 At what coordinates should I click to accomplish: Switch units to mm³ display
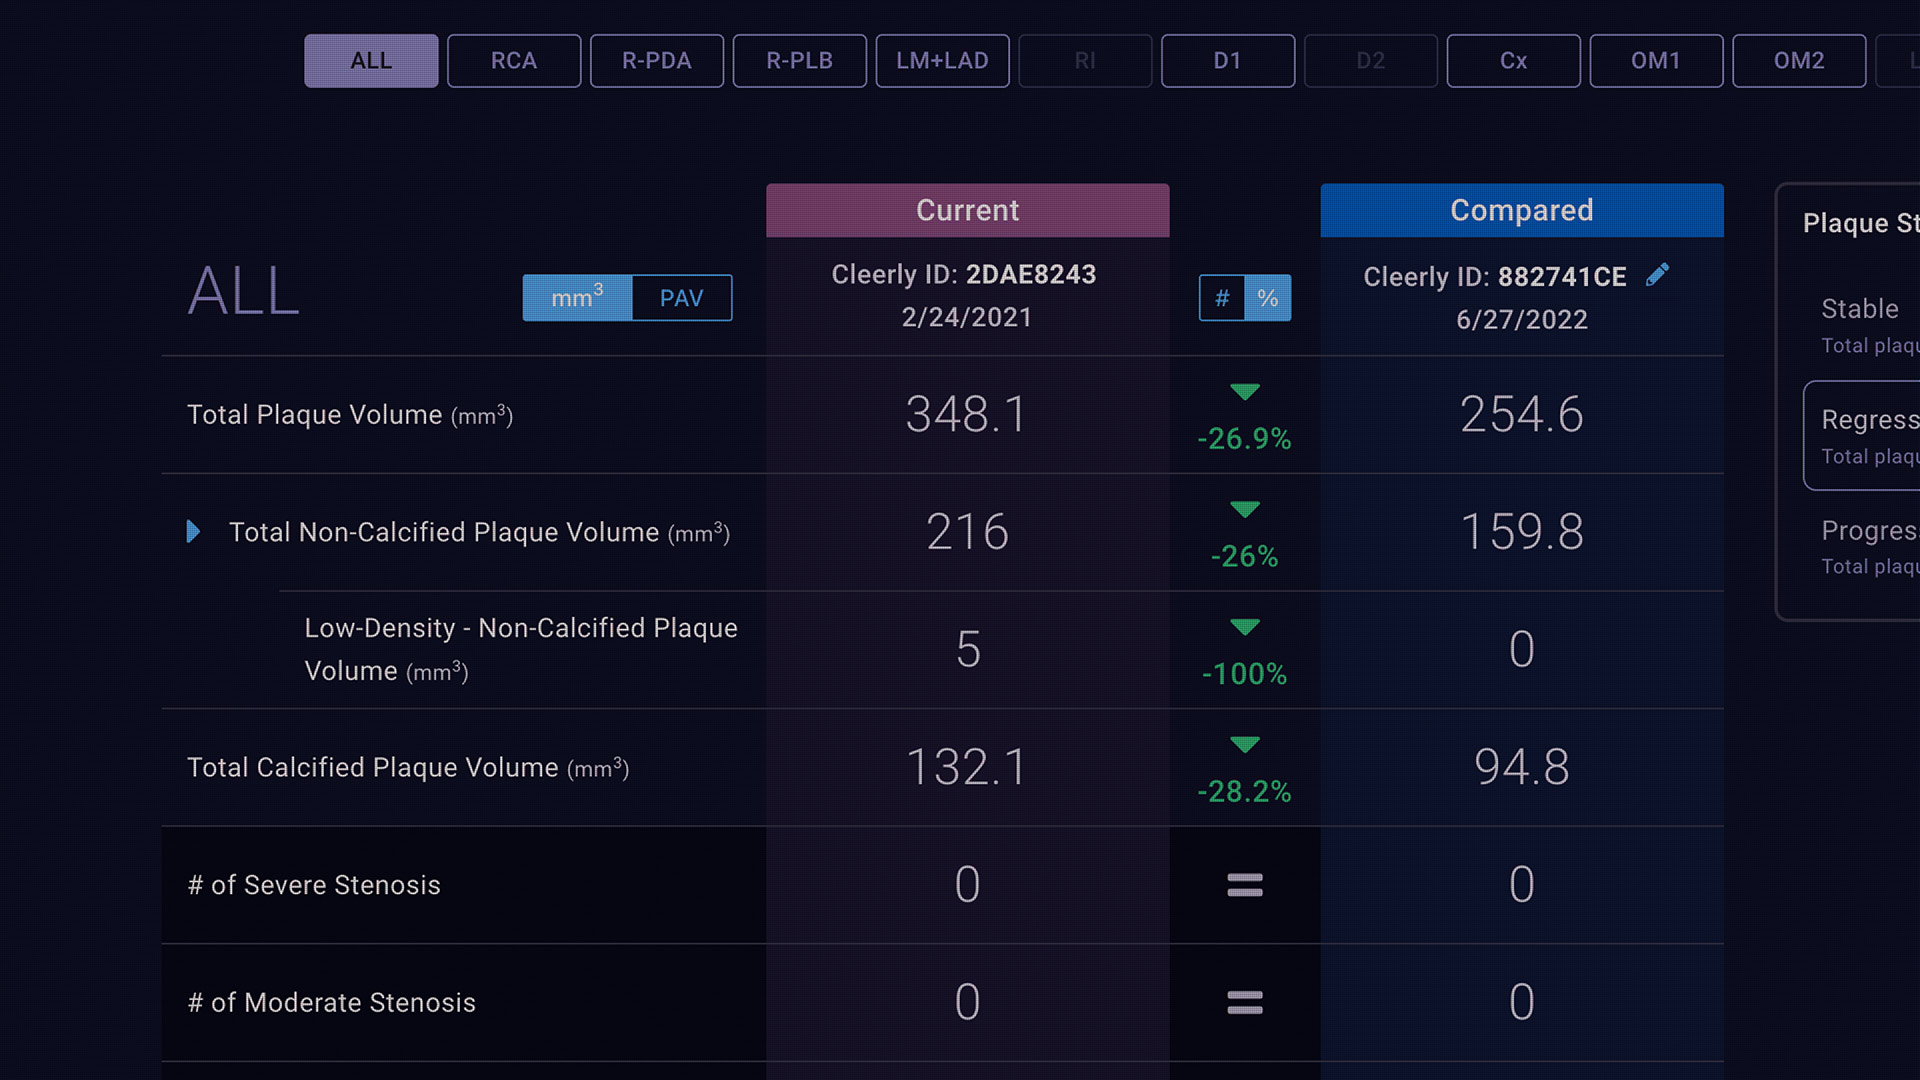click(577, 298)
